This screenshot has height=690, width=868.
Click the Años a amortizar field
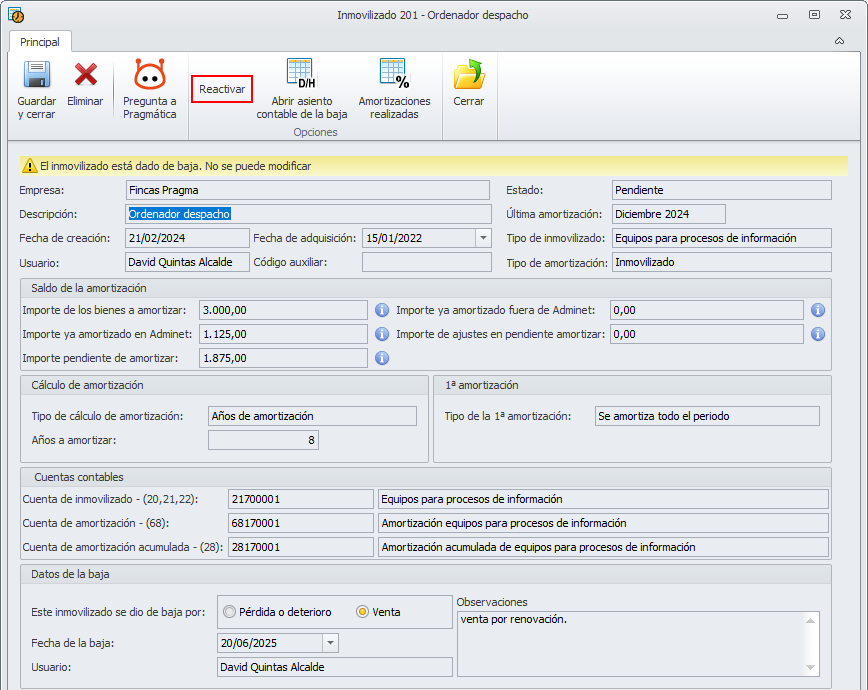click(x=263, y=440)
